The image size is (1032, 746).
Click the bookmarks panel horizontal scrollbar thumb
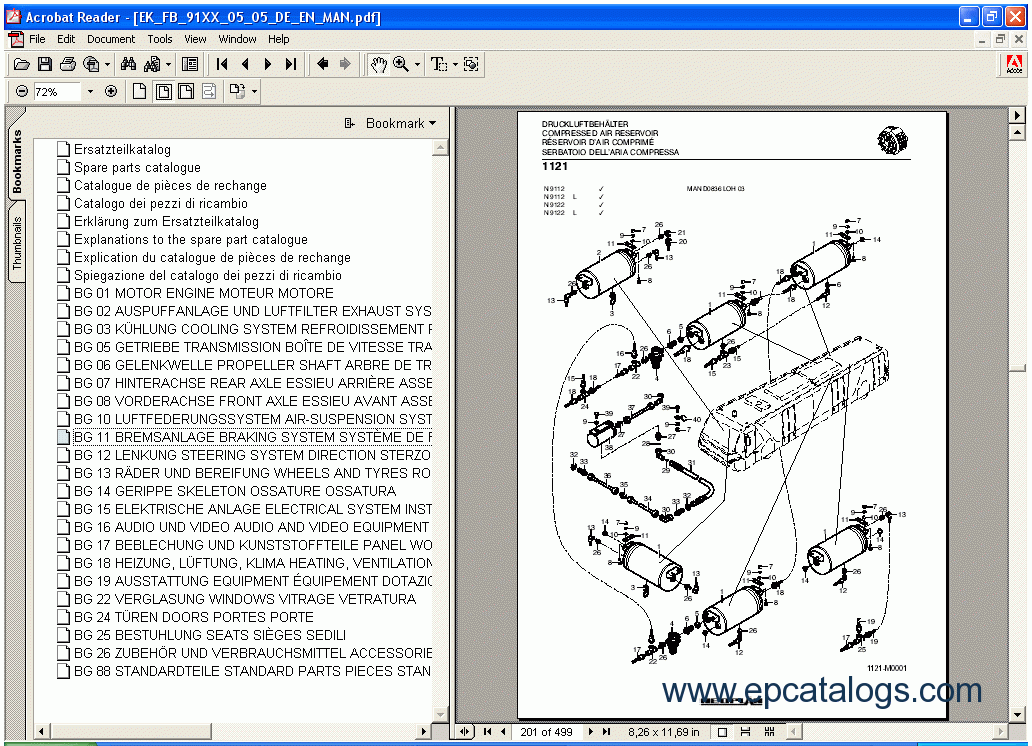(x=131, y=731)
